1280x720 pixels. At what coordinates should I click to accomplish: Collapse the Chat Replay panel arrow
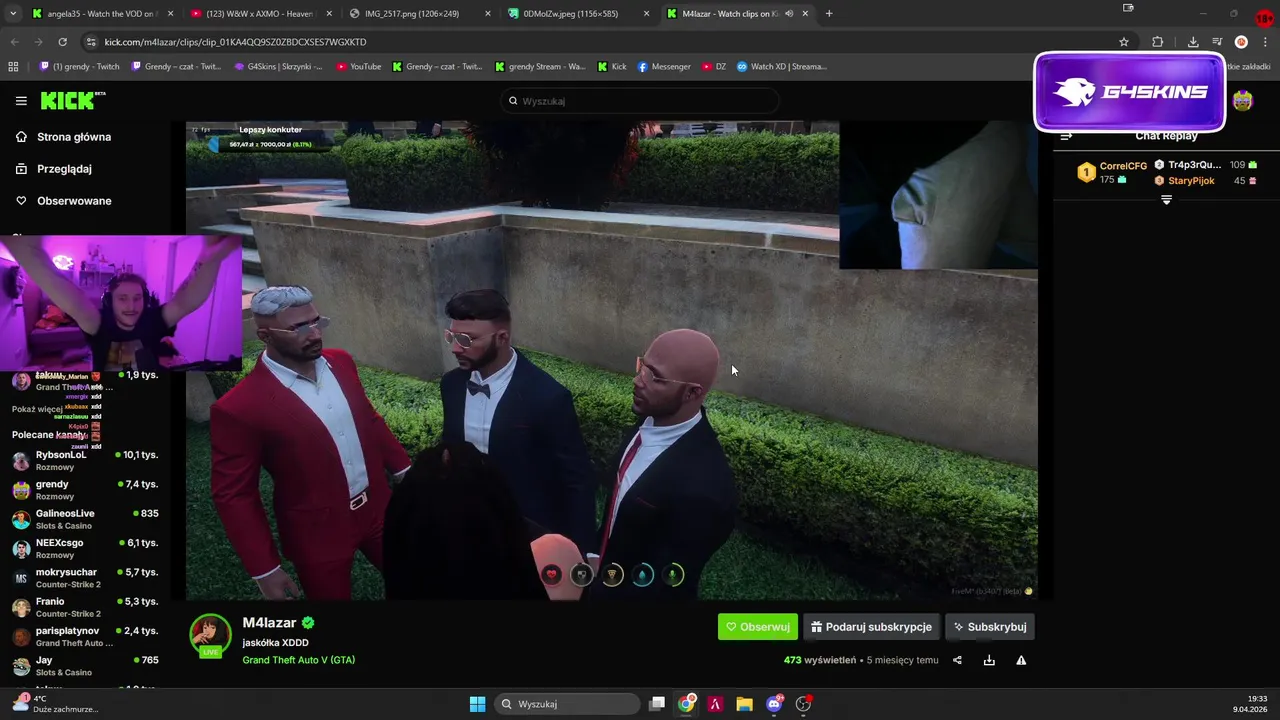click(1066, 136)
